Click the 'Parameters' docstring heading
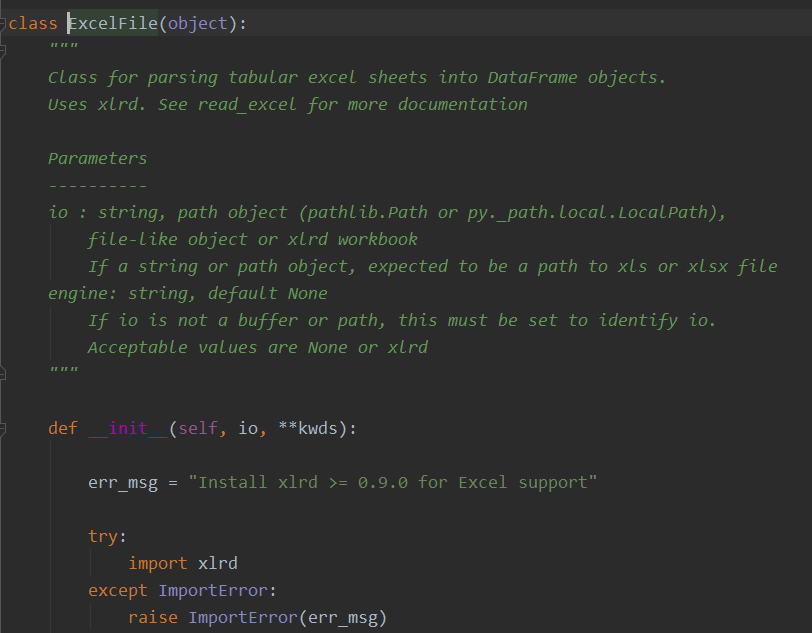The height and width of the screenshot is (633, 812). [98, 159]
